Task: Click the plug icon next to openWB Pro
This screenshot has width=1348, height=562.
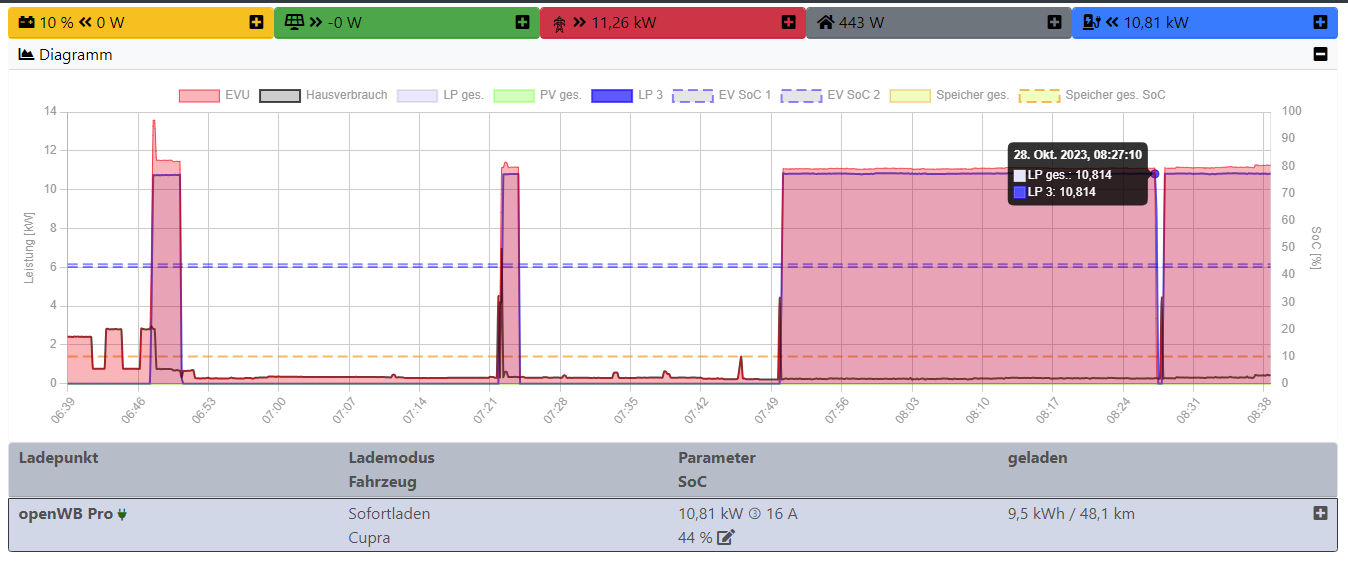Action: click(123, 514)
